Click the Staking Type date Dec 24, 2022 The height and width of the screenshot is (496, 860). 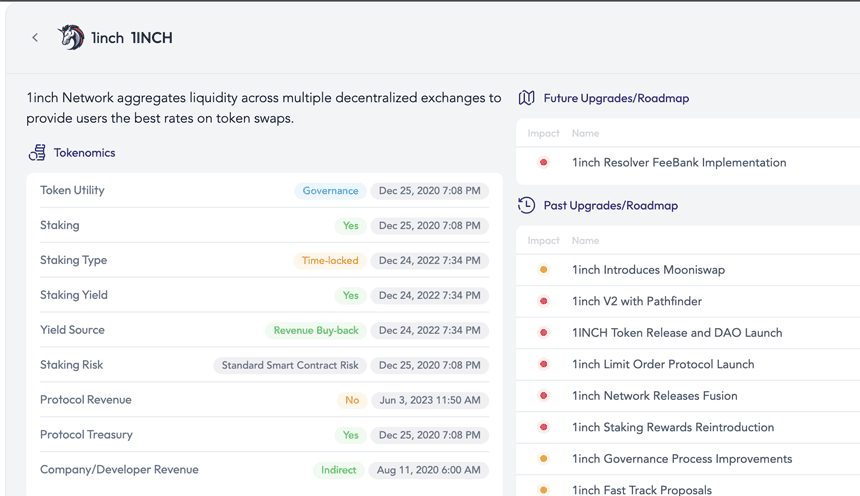429,261
